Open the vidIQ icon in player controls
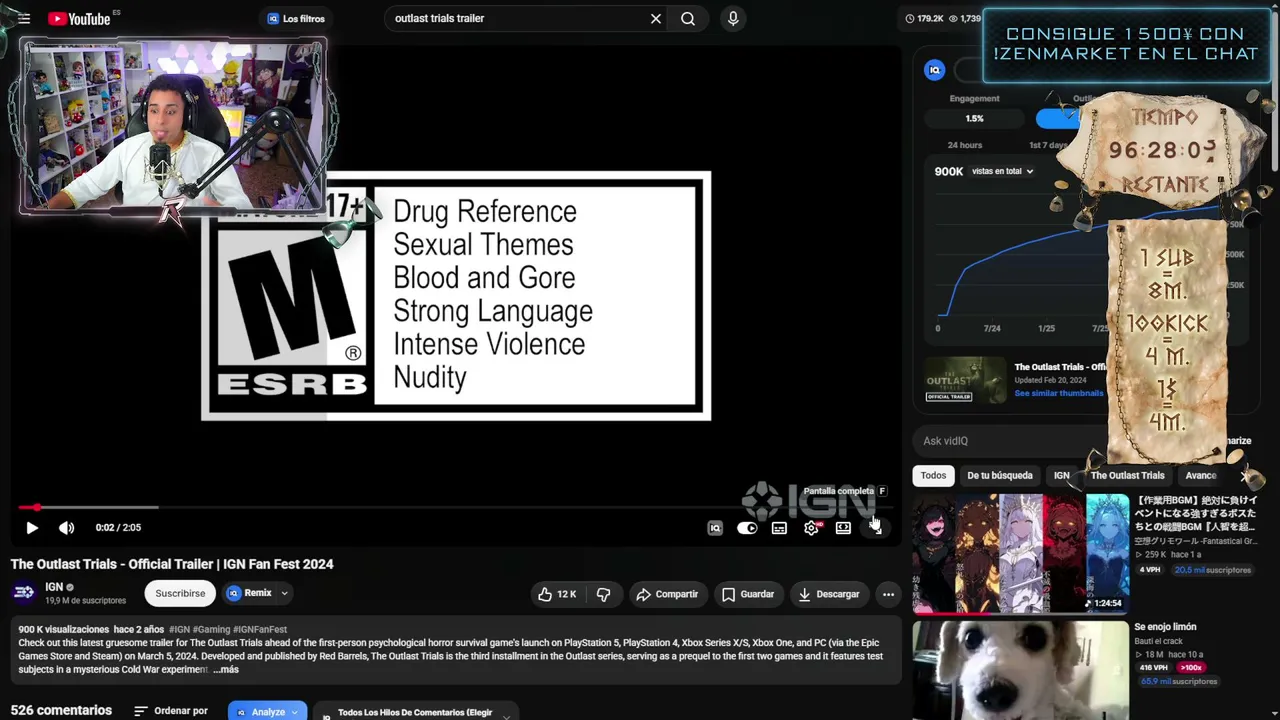The image size is (1280, 720). coord(715,528)
